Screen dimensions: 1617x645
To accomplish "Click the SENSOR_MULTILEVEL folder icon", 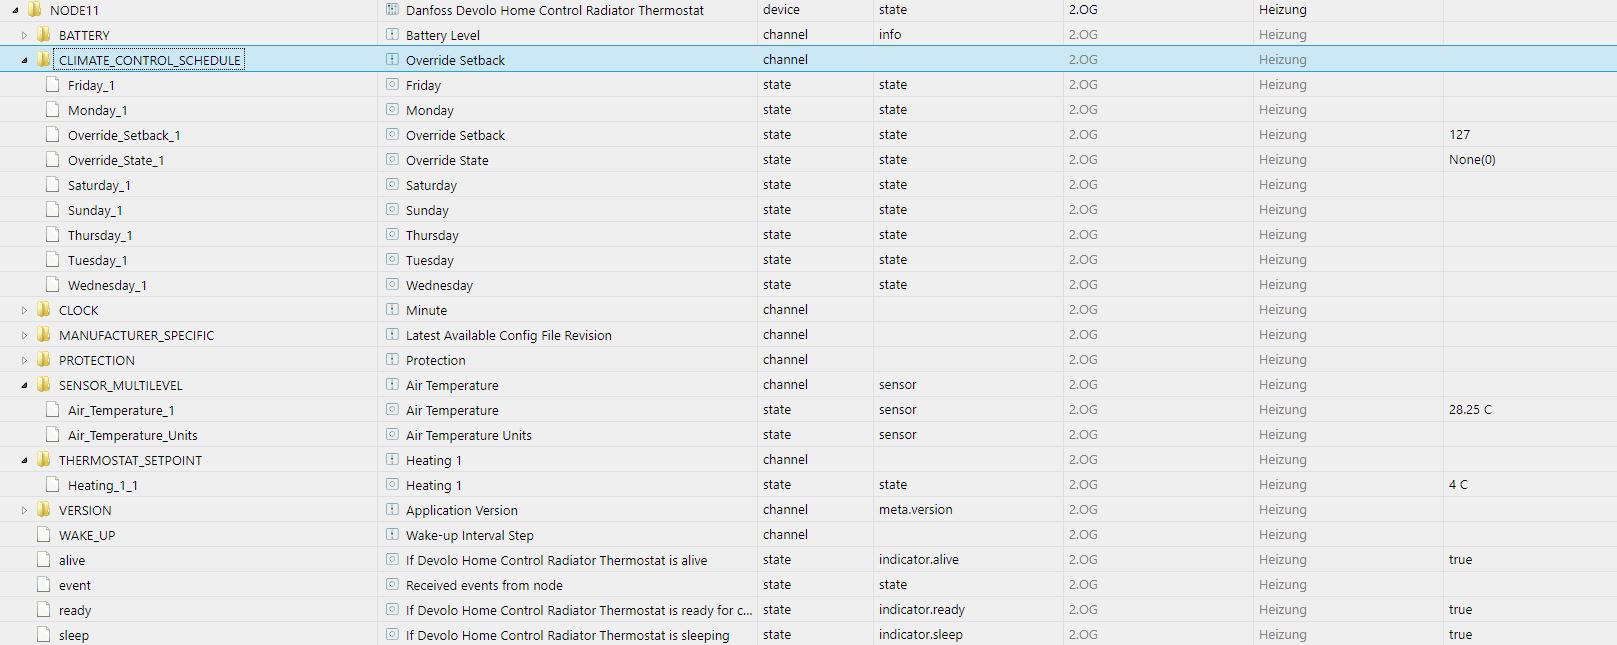I will point(44,385).
